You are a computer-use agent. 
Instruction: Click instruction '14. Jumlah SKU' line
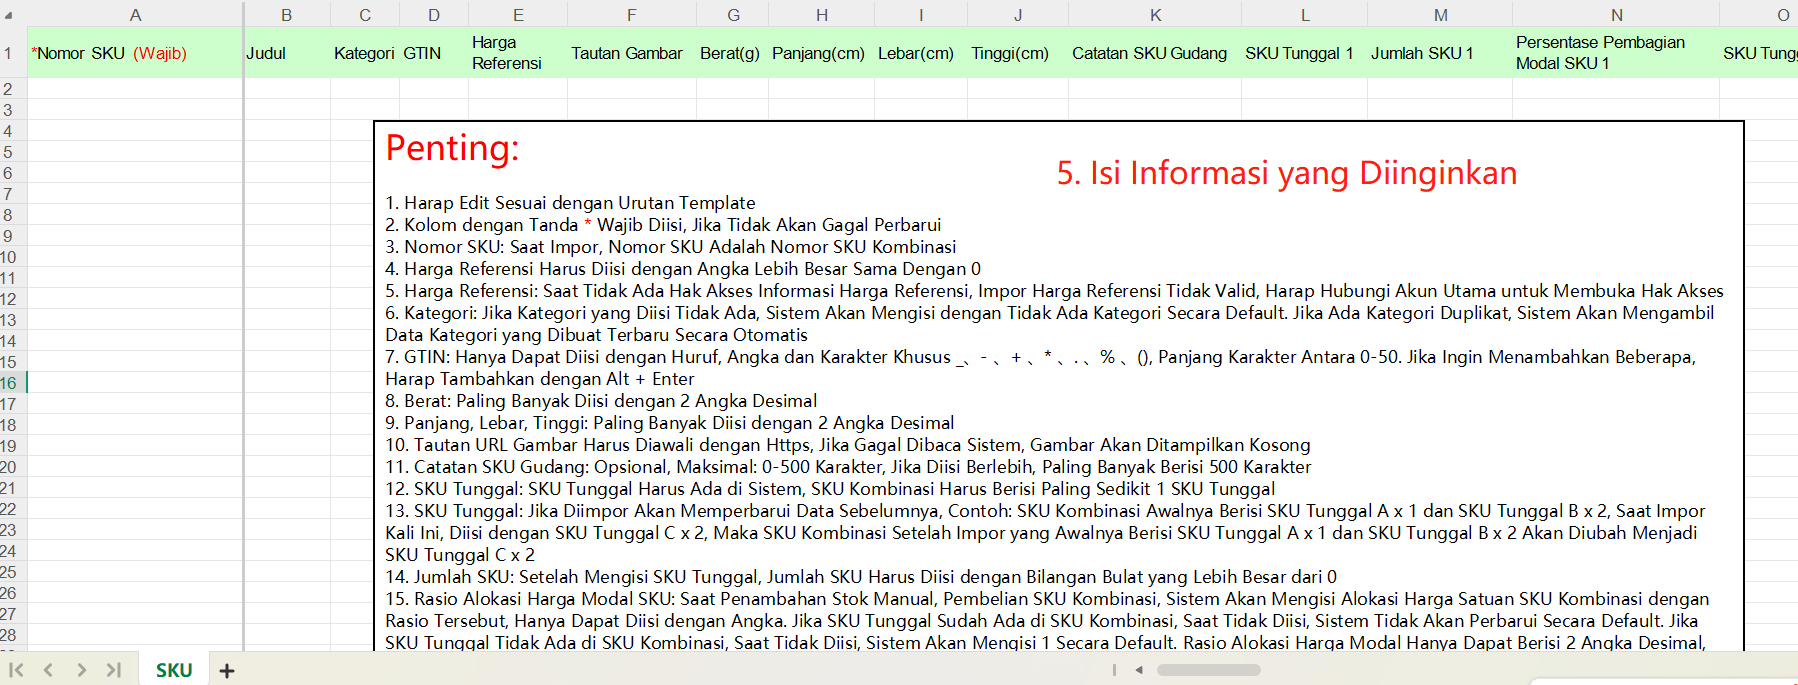pos(861,577)
